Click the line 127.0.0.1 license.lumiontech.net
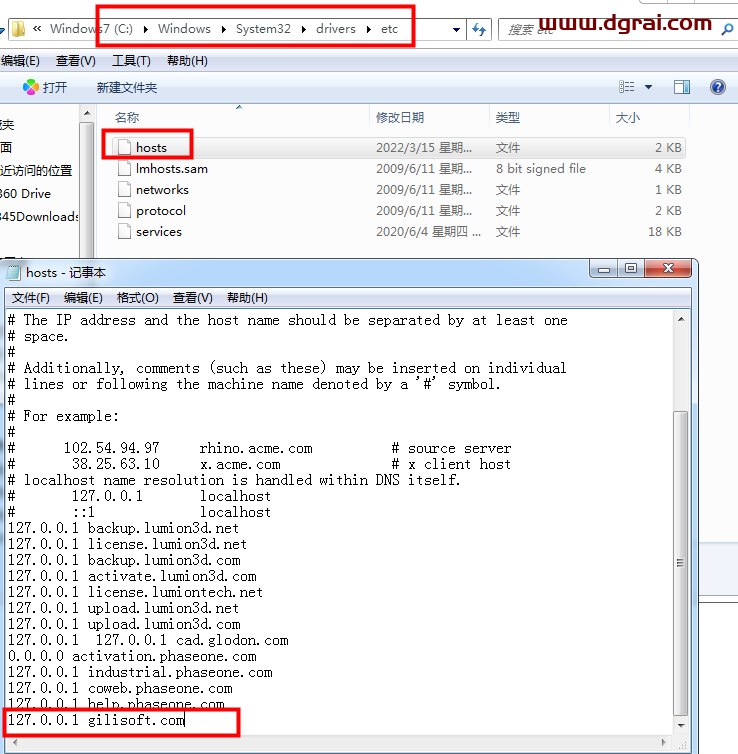Viewport: 738px width, 754px height. [x=136, y=592]
